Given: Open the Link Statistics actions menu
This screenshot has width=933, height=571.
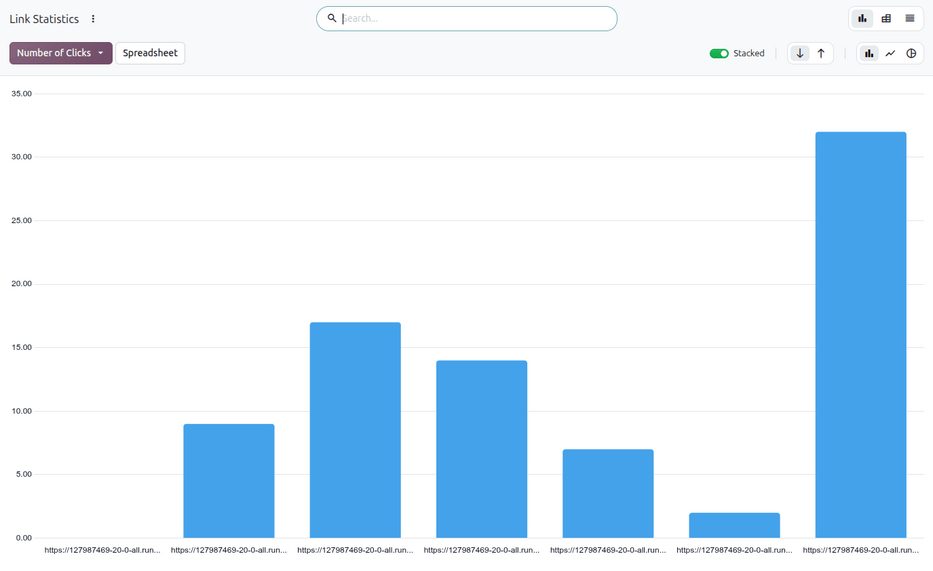Looking at the screenshot, I should click(x=93, y=19).
